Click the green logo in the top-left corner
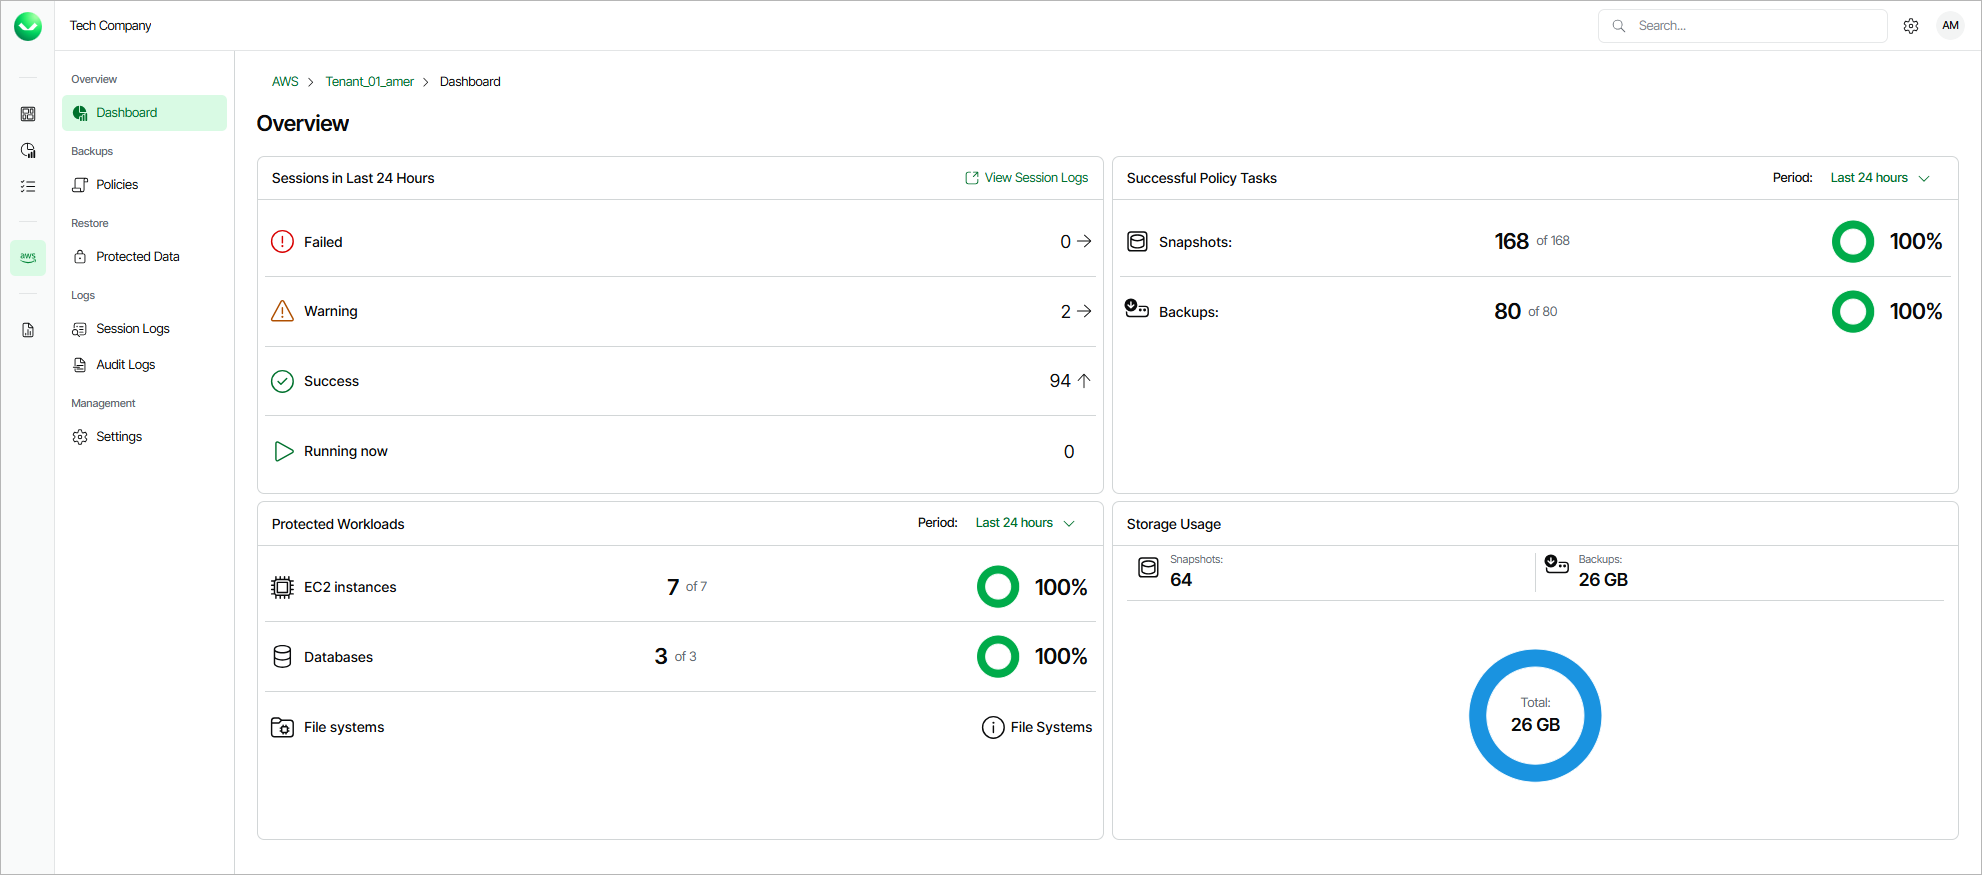This screenshot has height=875, width=1982. click(28, 26)
